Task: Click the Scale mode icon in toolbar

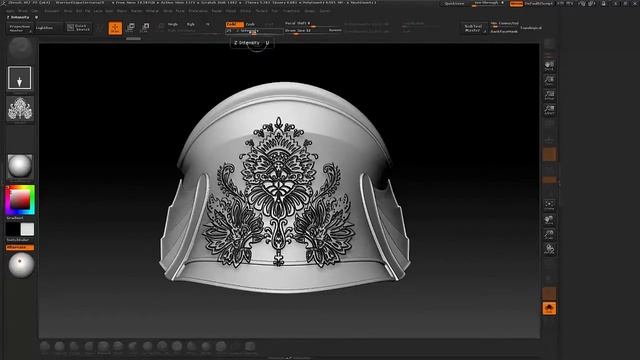Action: click(145, 28)
